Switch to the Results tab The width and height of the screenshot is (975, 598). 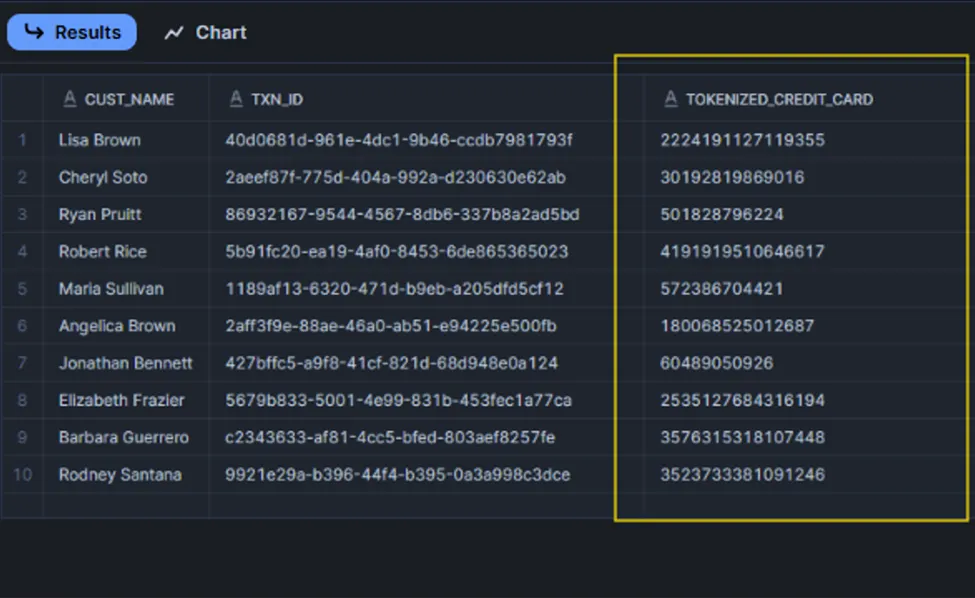[x=71, y=32]
